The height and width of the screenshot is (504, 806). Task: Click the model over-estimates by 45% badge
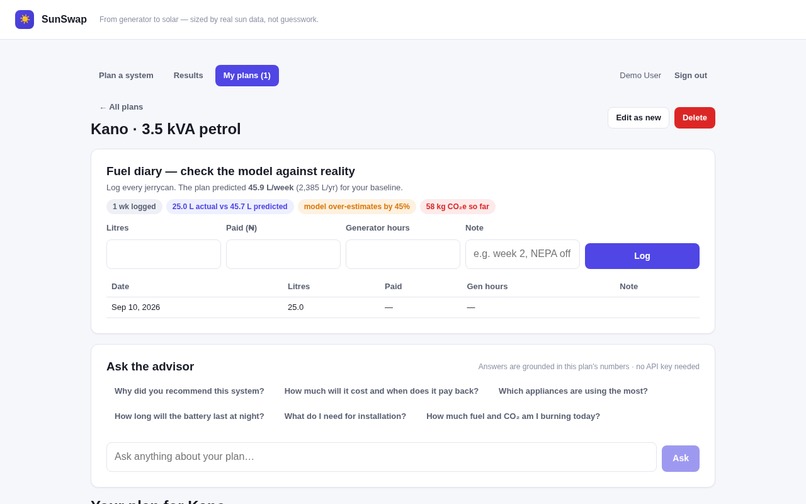click(x=357, y=207)
